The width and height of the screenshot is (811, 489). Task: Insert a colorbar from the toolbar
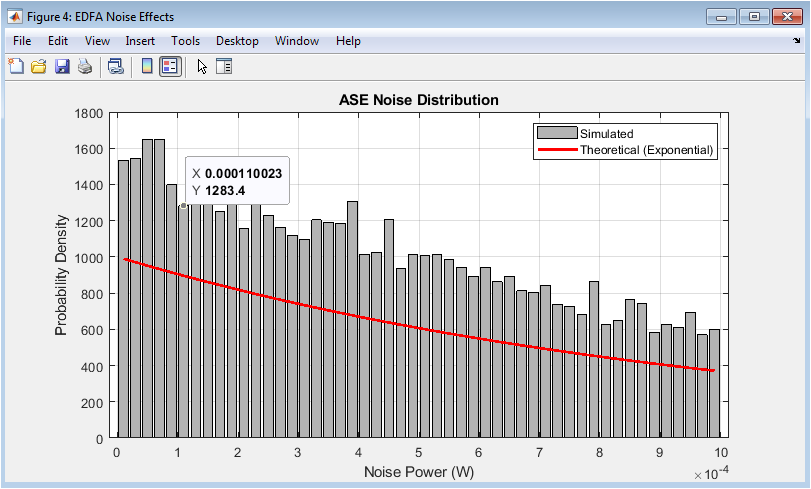point(147,67)
